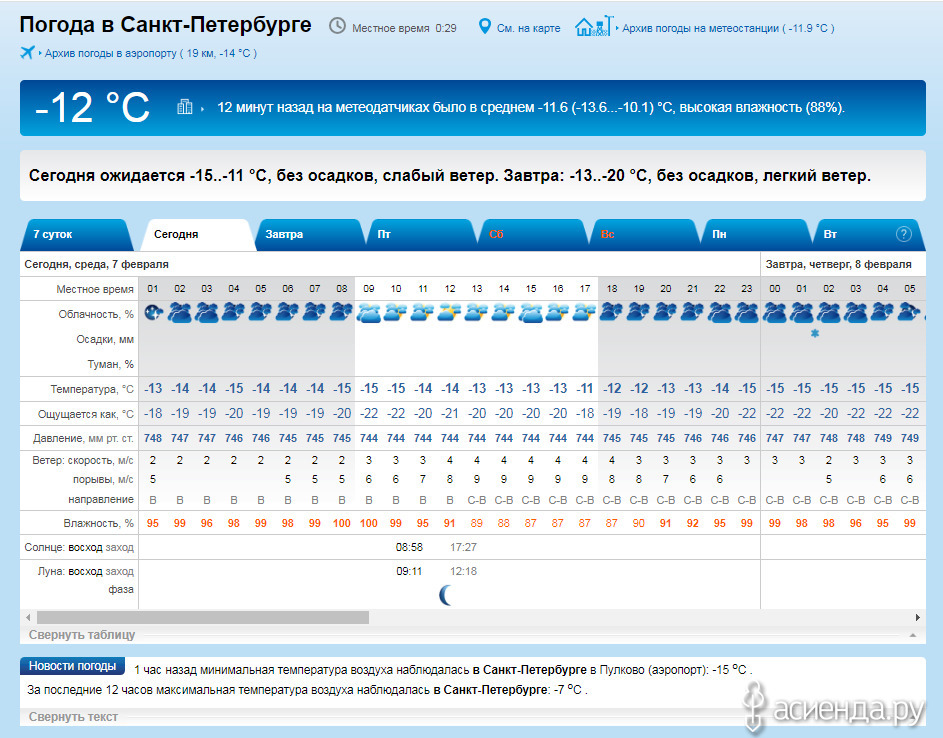943x738 pixels.
Task: Click the cloud icon under hour 15
Action: (x=531, y=312)
